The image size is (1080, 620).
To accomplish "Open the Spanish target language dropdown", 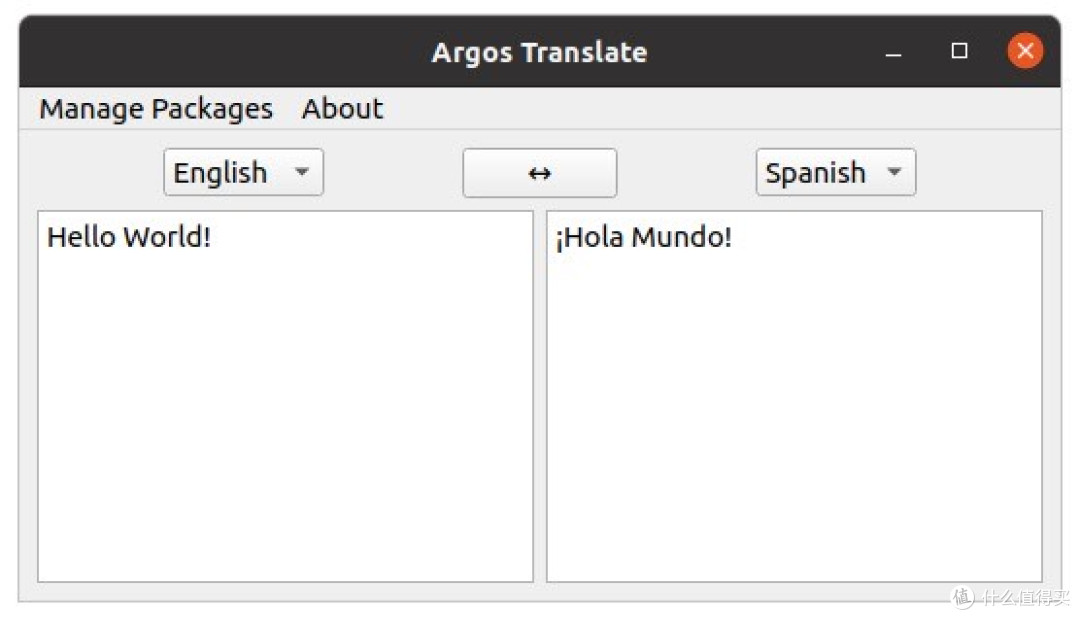I will 835,172.
